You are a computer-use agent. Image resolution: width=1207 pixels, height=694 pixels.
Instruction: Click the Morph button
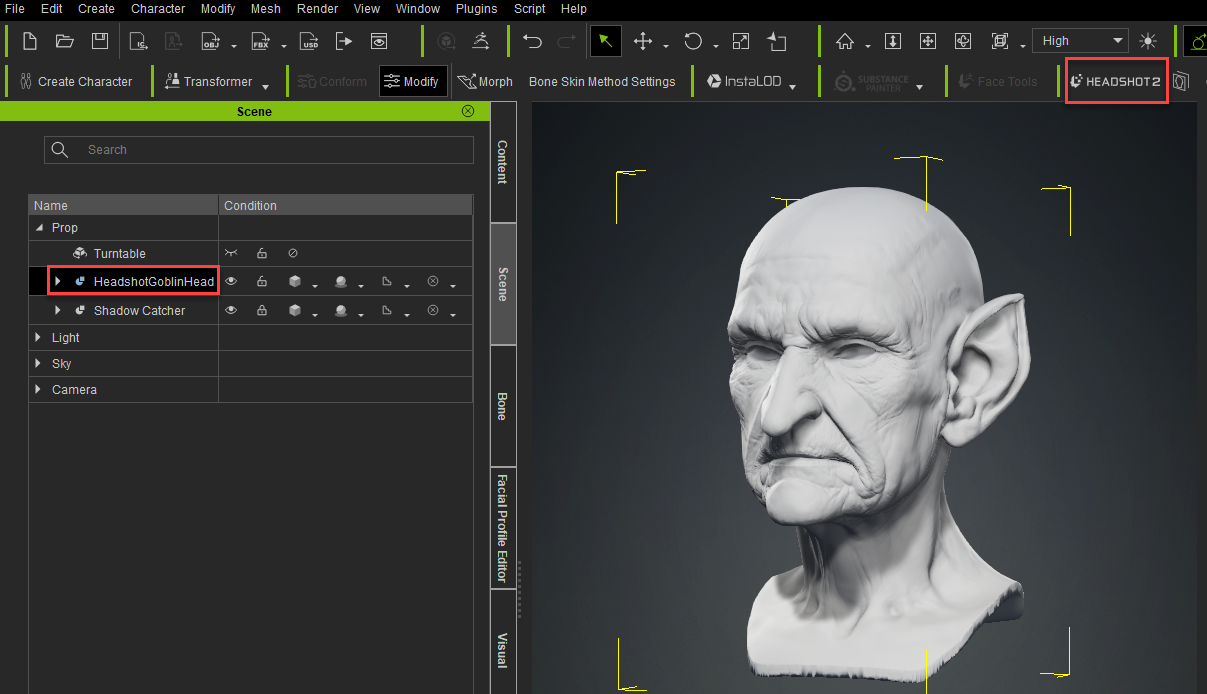click(x=485, y=81)
